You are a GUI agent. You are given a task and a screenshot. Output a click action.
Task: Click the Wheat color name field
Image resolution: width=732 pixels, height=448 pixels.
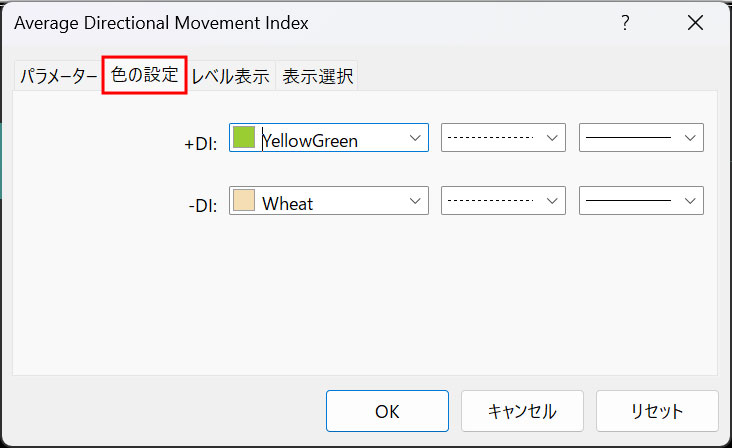coord(331,203)
